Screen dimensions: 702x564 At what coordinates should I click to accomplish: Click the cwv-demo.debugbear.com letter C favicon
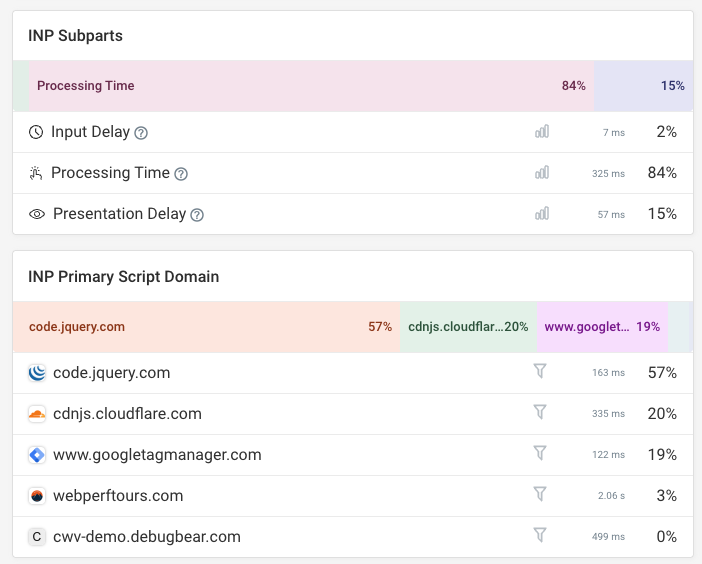click(37, 537)
